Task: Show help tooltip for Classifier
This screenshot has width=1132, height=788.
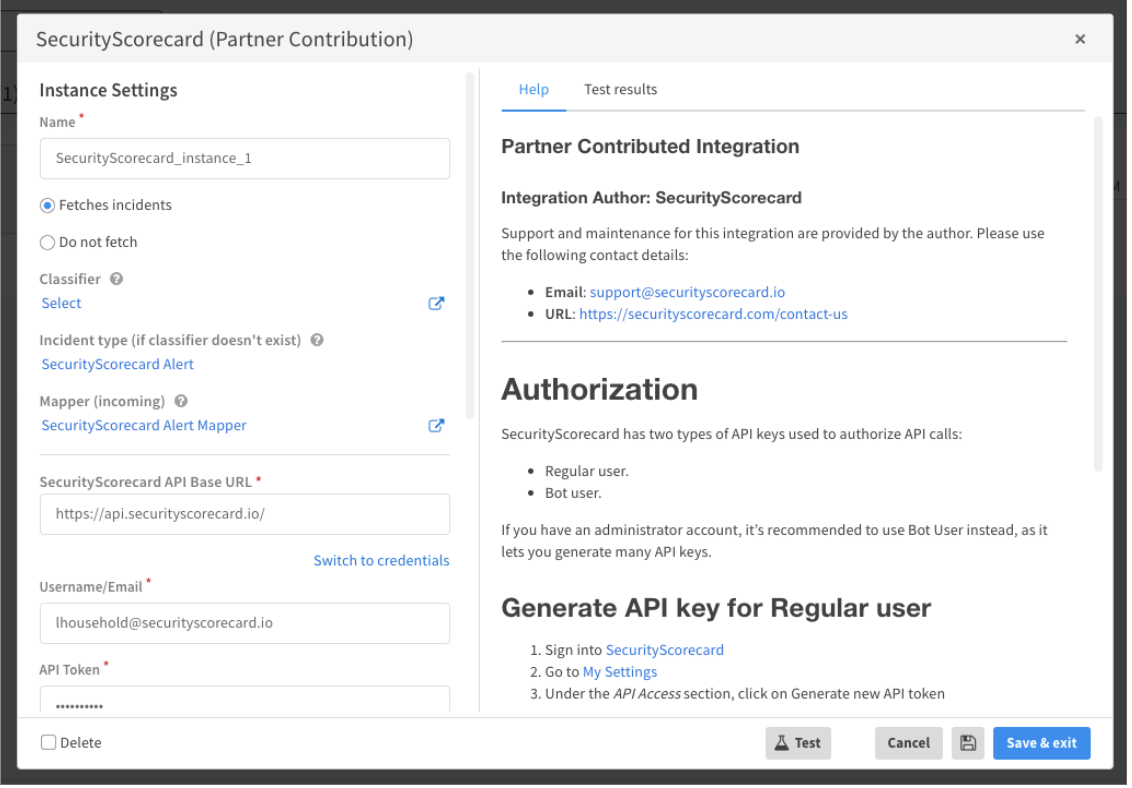Action: [116, 280]
